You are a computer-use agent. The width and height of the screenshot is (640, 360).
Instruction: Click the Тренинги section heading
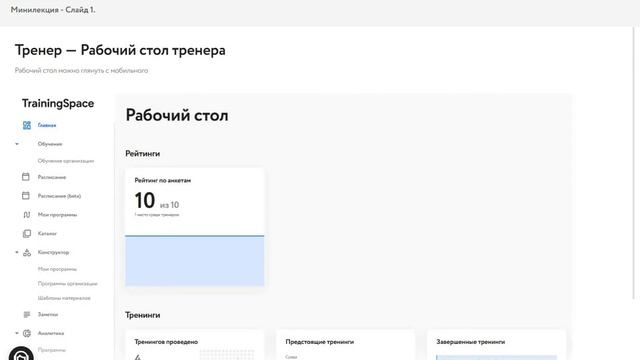[142, 315]
